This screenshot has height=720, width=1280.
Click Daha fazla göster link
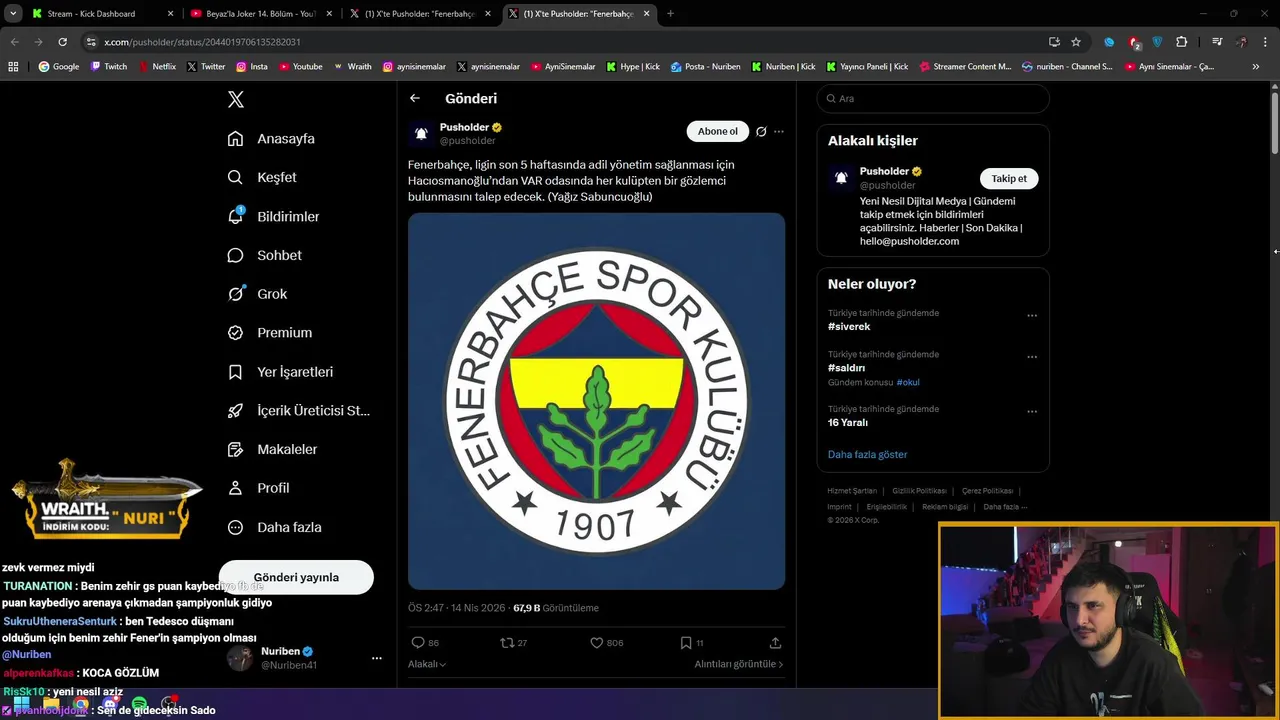[867, 454]
